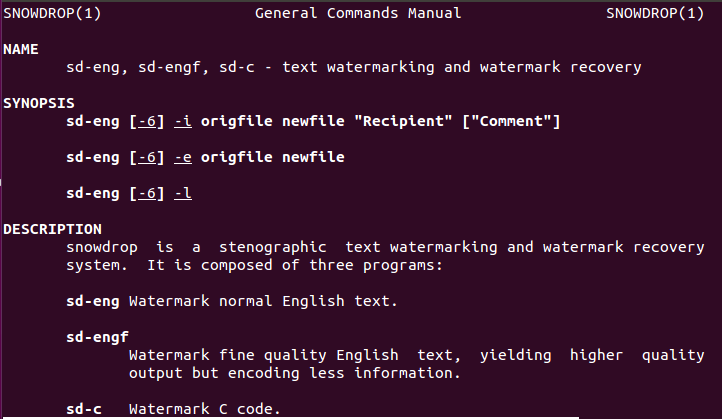Click the SNOWDROP(1) header at top right

(x=655, y=13)
